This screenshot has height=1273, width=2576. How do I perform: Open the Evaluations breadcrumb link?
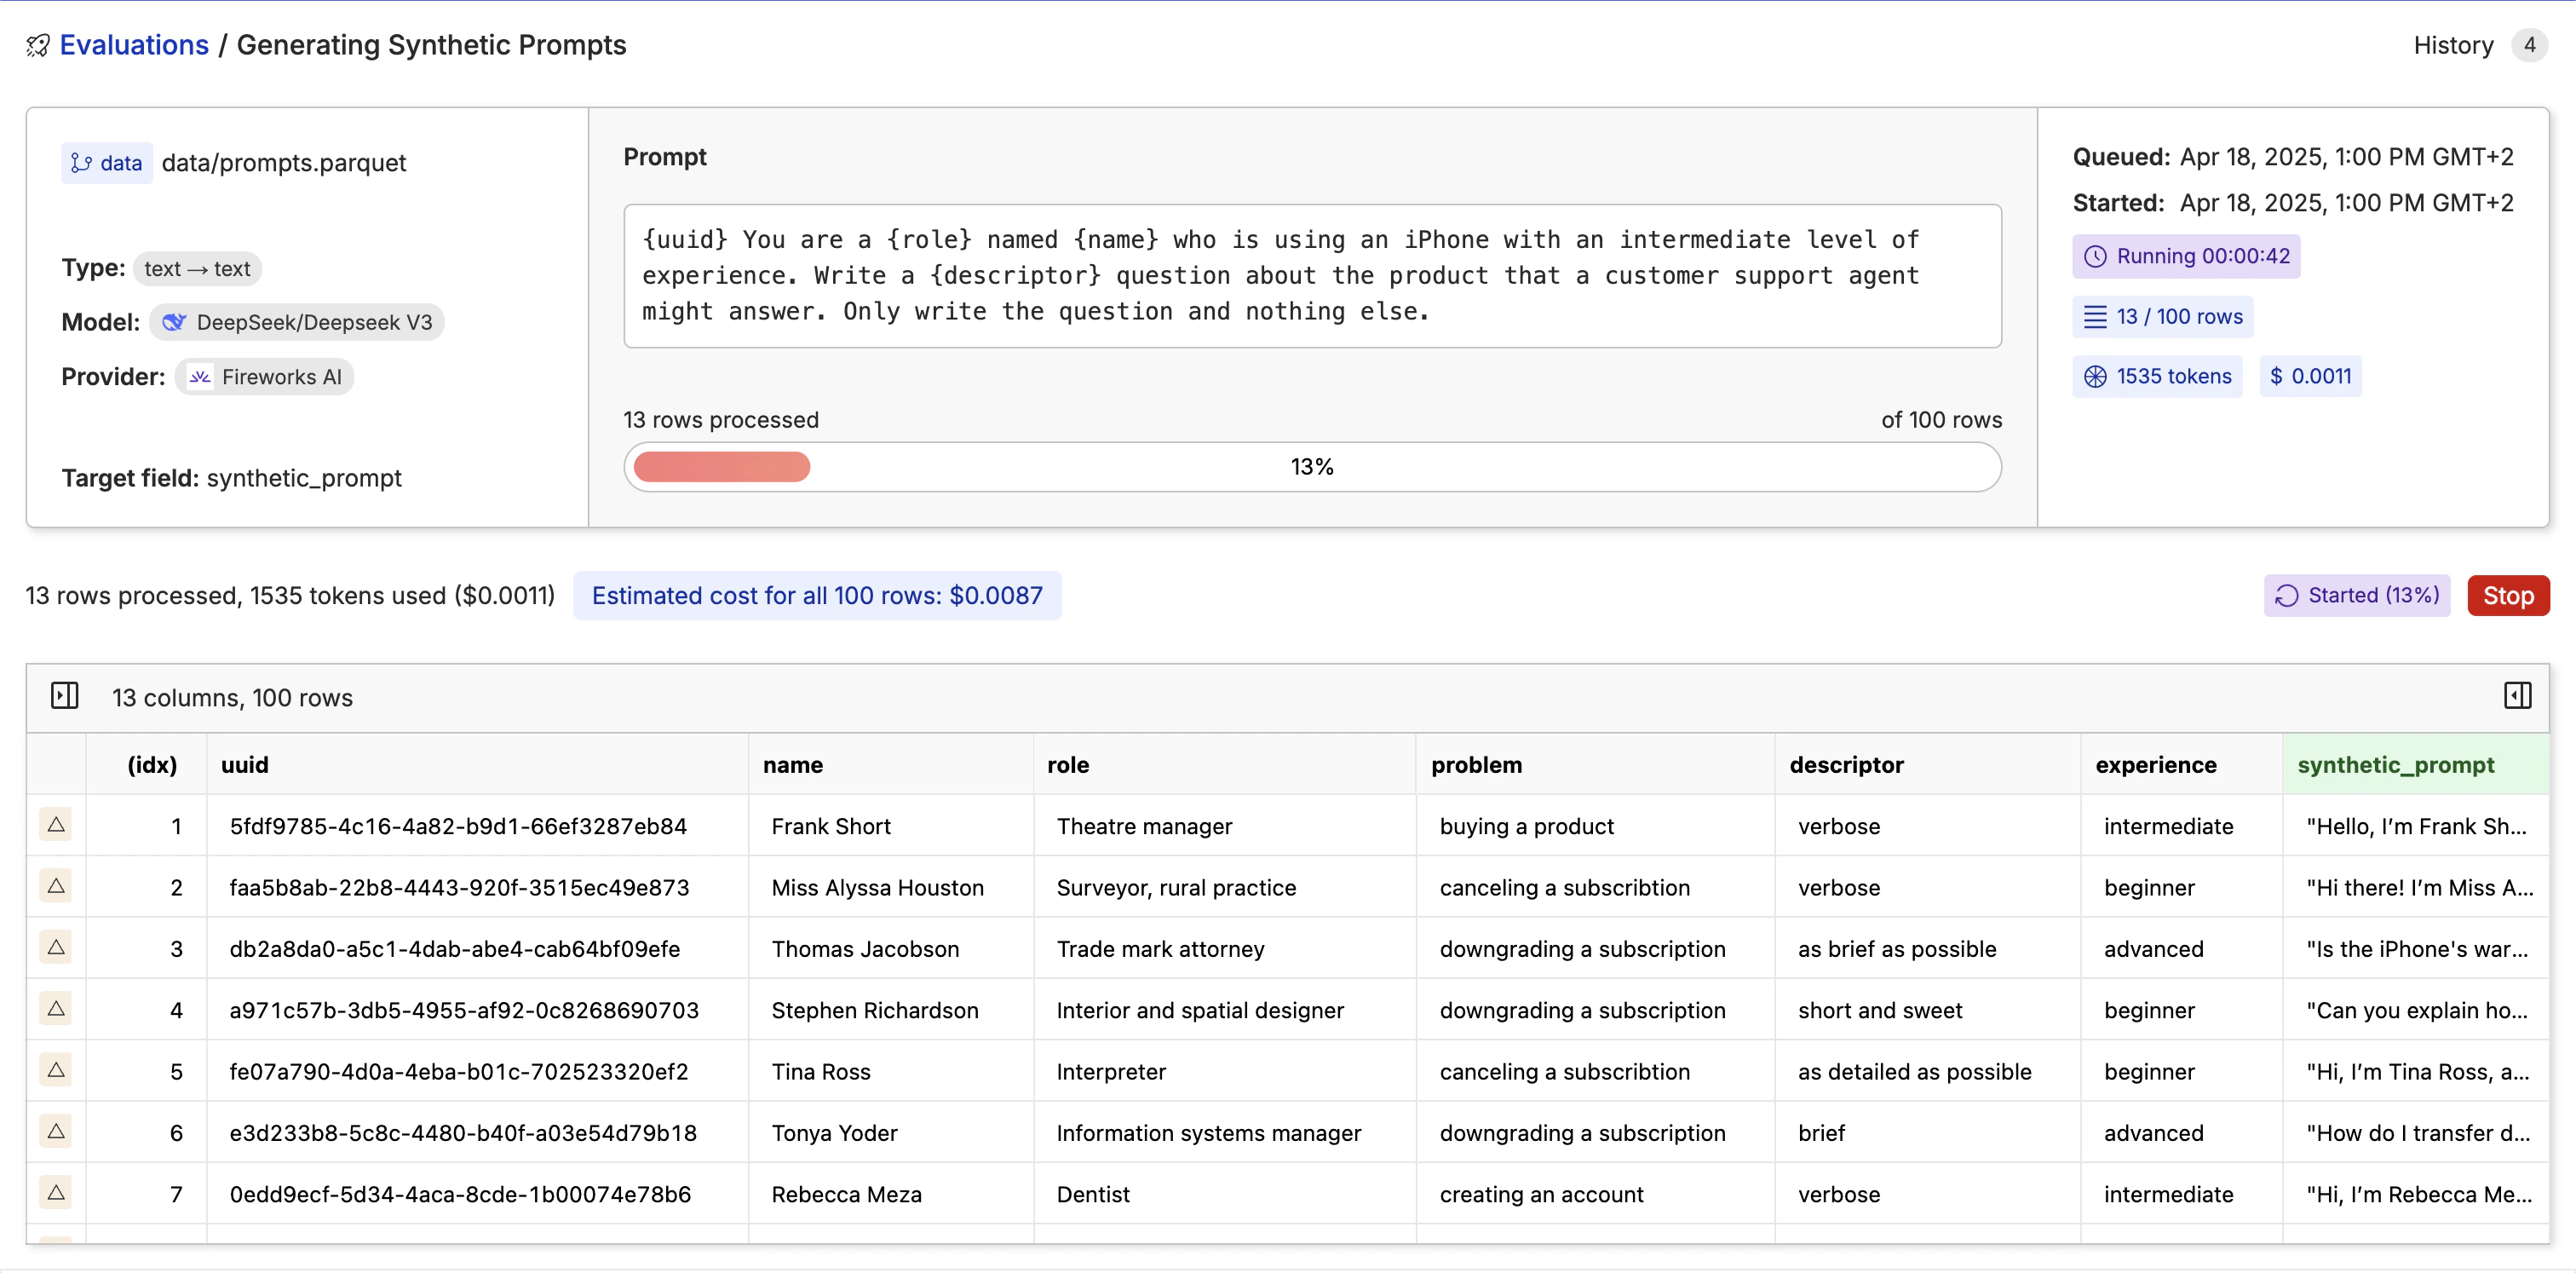[134, 46]
